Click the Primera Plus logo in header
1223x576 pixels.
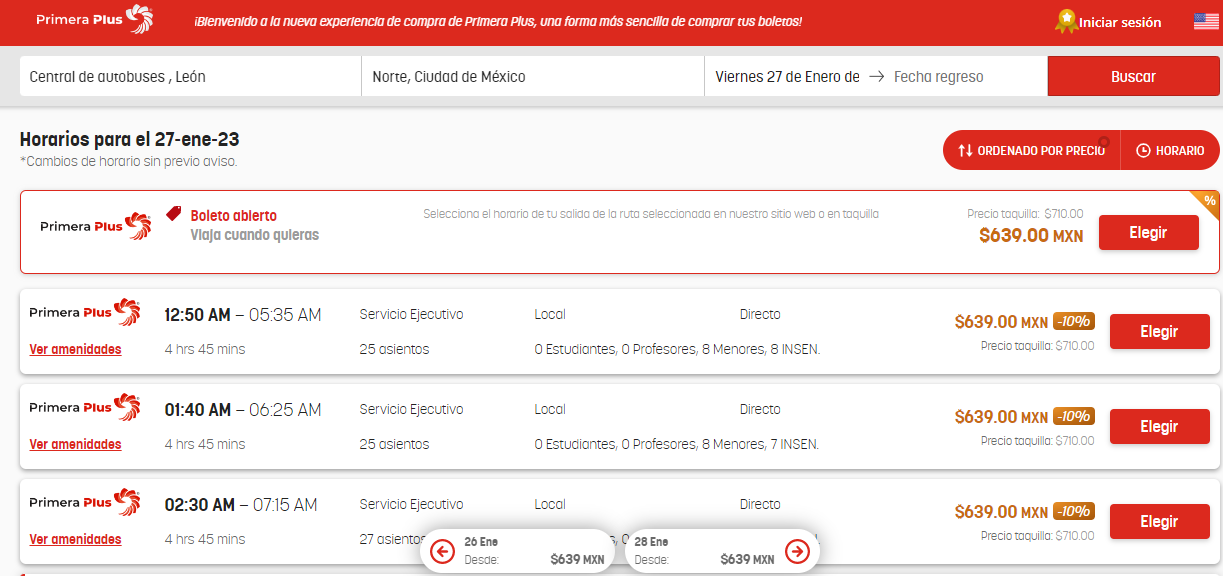click(x=95, y=19)
